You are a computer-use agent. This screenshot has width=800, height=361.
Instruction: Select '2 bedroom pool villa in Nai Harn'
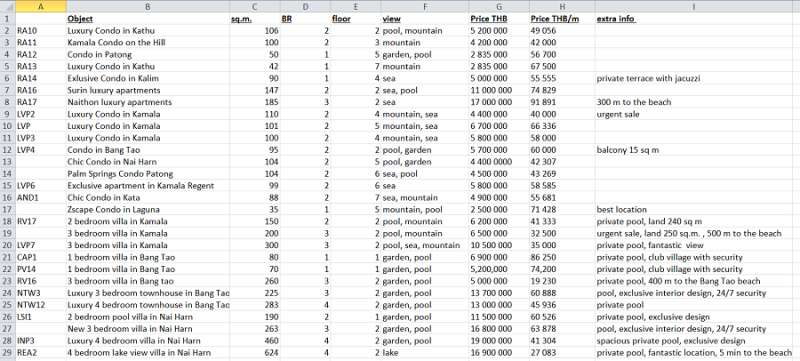(147, 317)
